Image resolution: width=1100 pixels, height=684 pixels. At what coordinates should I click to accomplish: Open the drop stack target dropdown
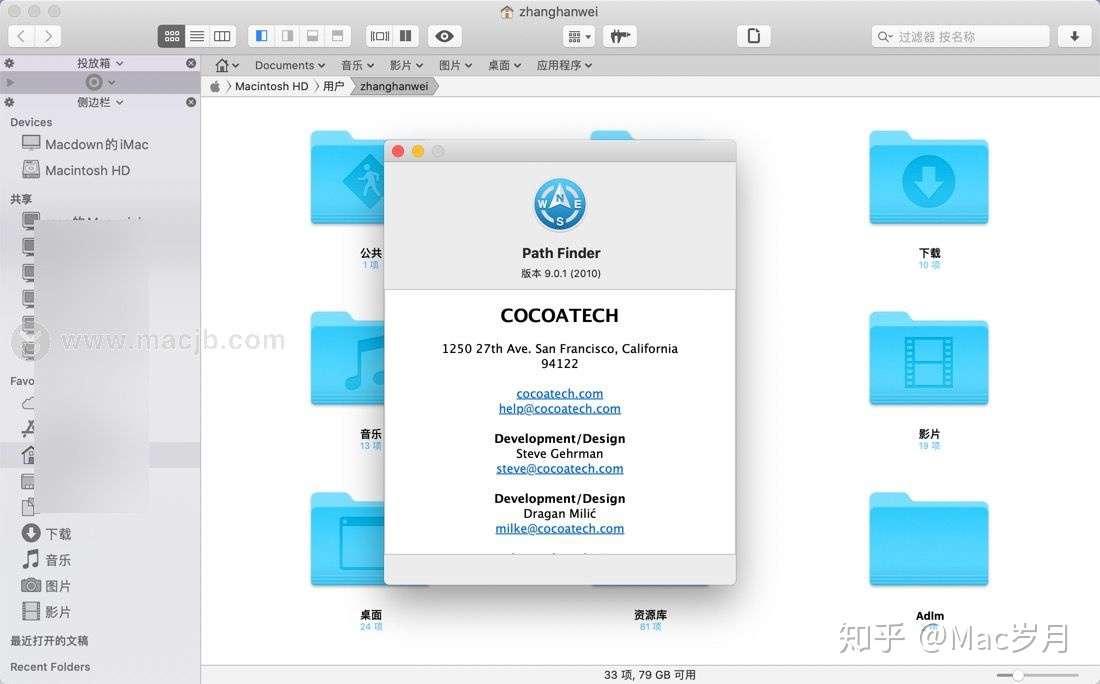point(100,83)
